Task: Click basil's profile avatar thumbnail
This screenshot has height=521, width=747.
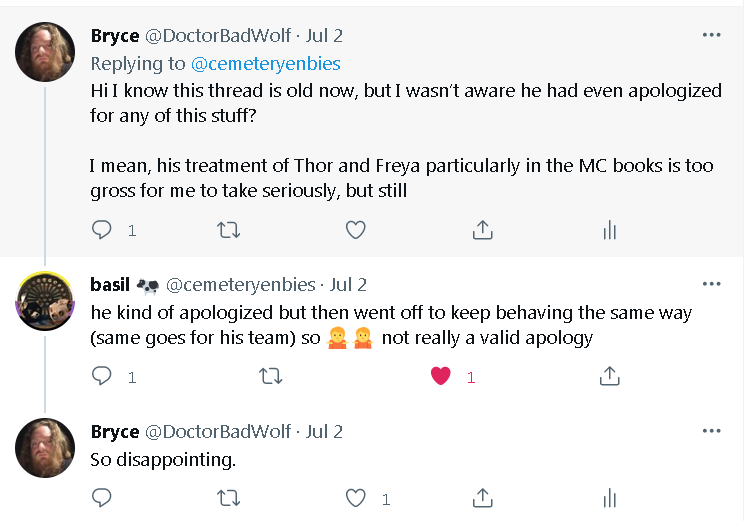Action: point(44,299)
